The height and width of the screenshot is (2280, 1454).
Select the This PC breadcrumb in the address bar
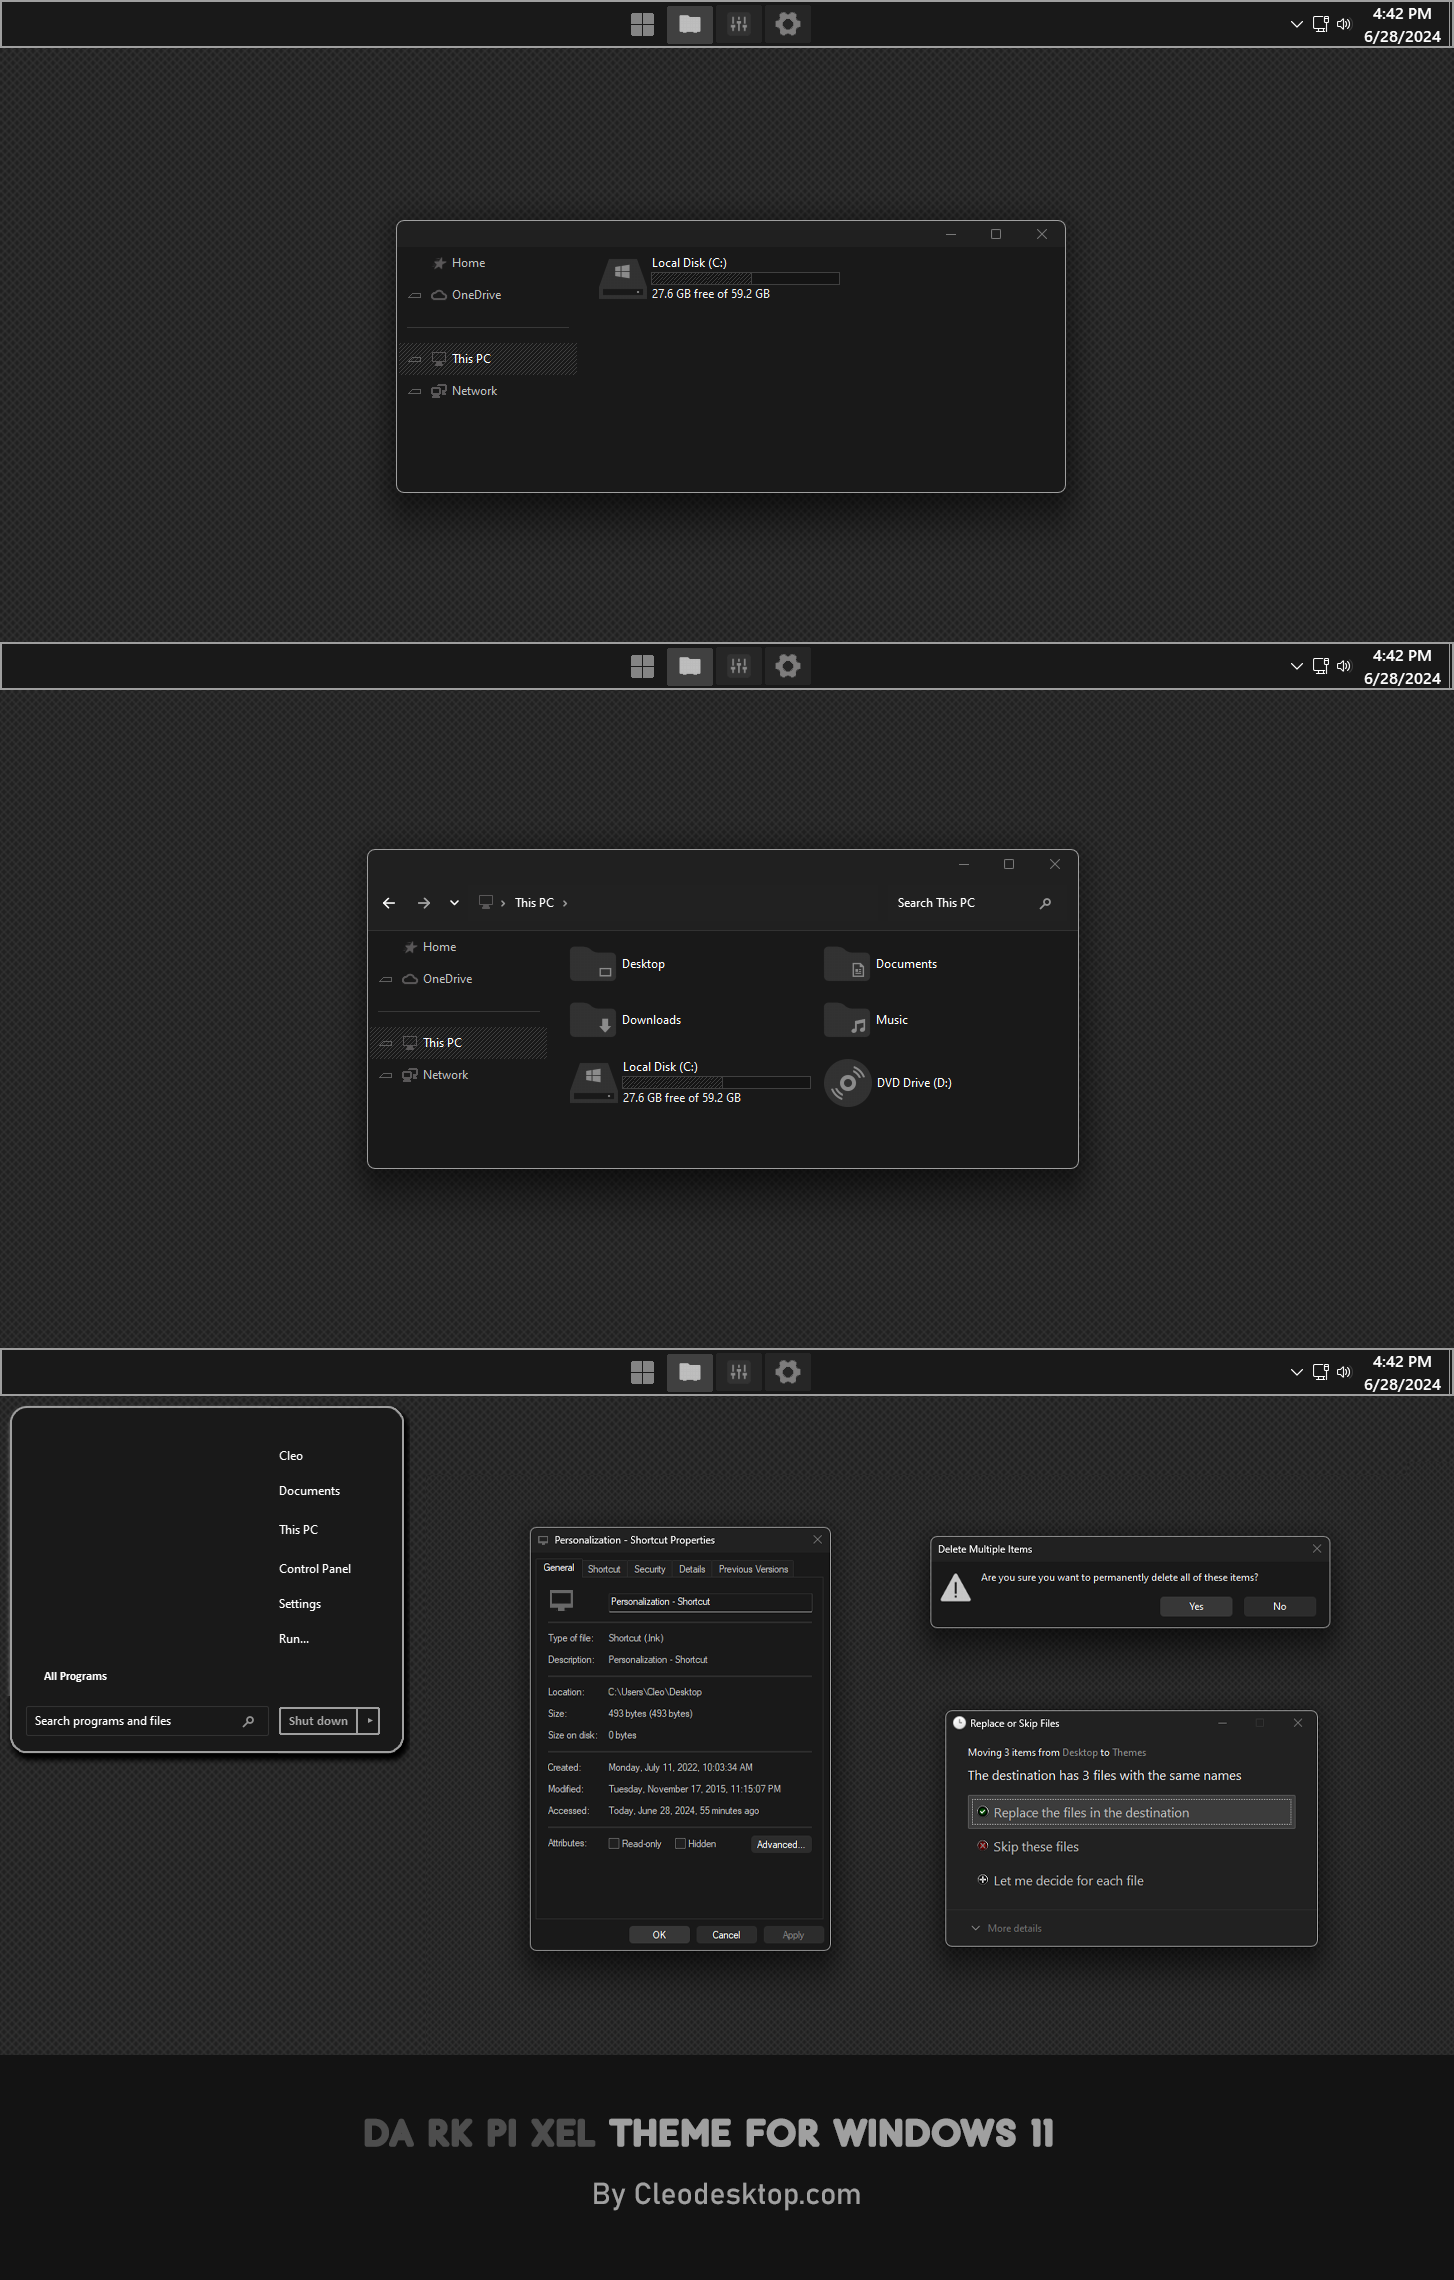click(534, 903)
